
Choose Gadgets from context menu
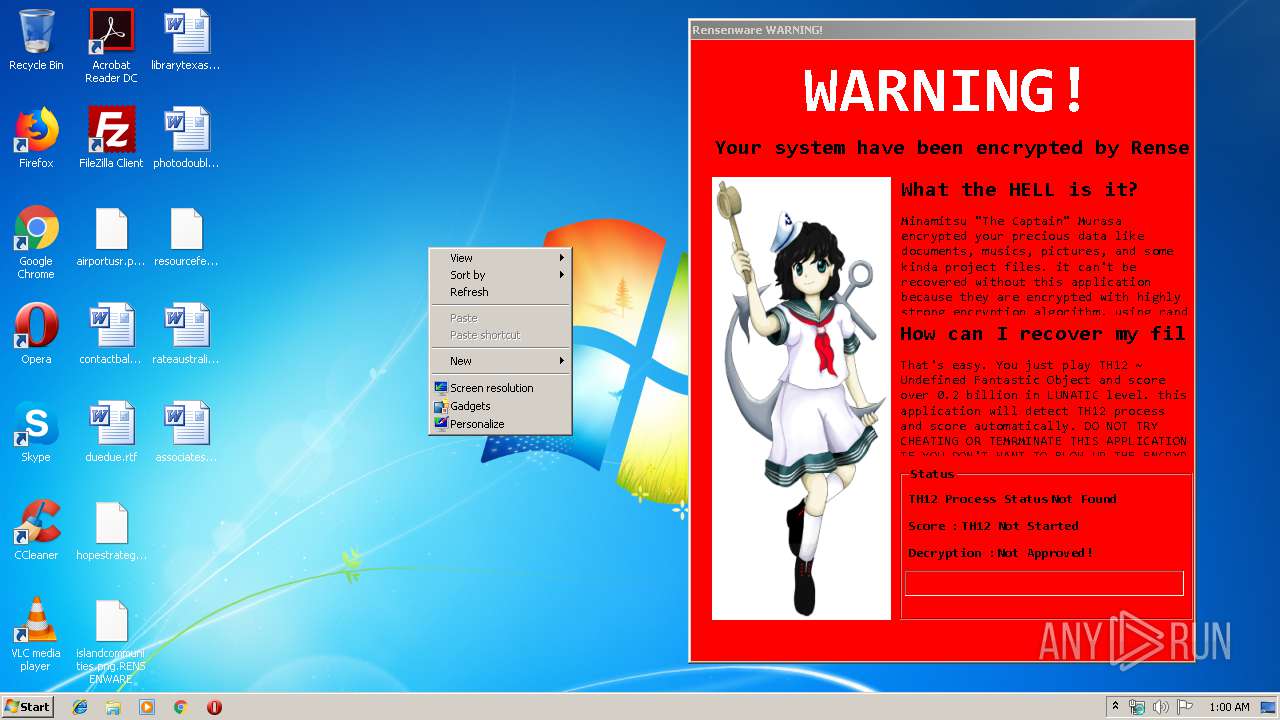500,406
